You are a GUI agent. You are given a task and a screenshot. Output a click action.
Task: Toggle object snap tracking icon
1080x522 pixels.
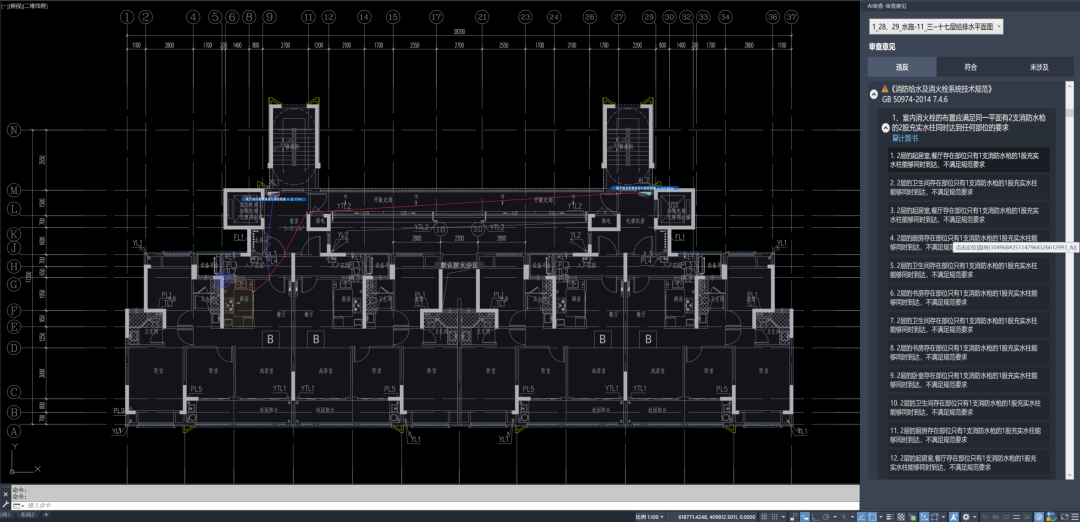tap(861, 516)
